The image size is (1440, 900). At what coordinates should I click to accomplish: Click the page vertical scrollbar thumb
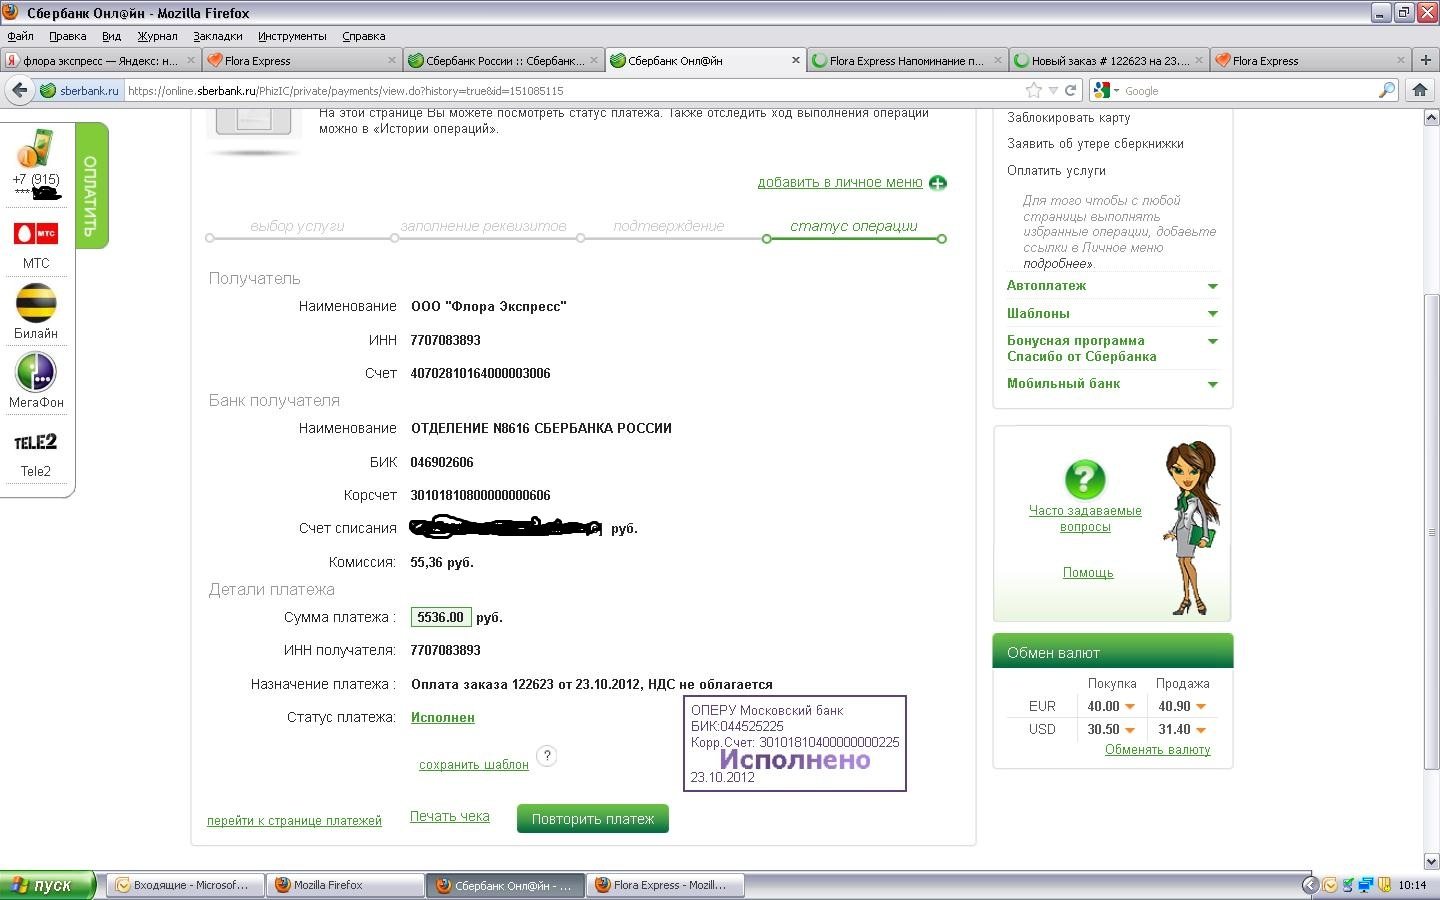click(x=1431, y=532)
